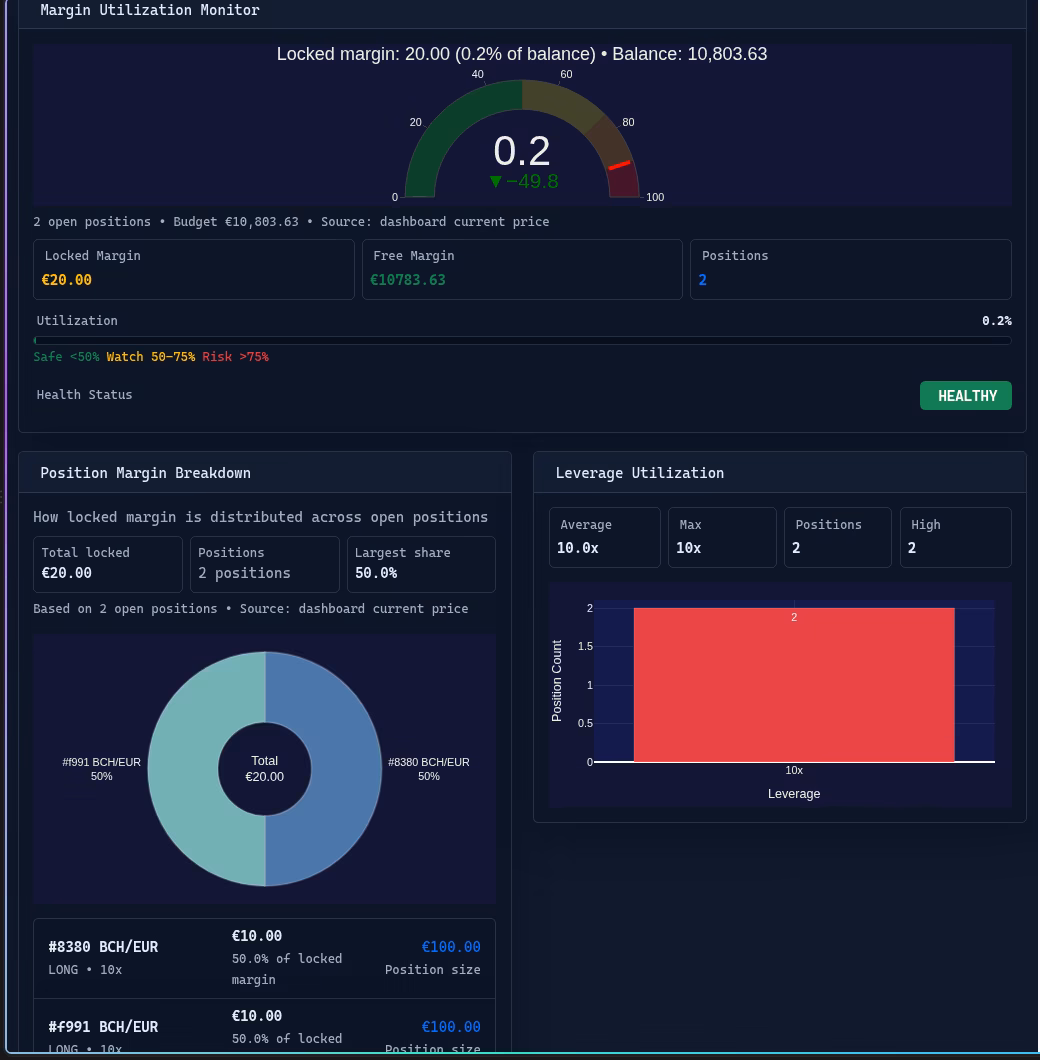1040x1060 pixels.
Task: Open the #f991 BCH/EUR position row
Action: 264,1026
